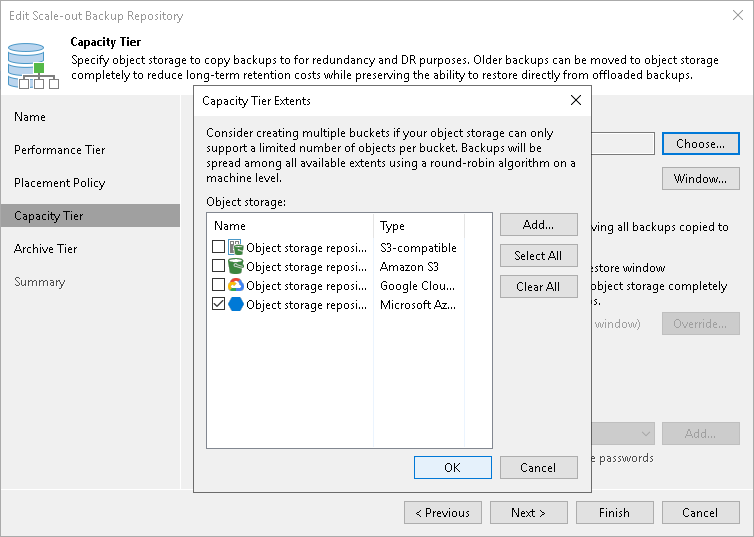
Task: Click Add button in Capacity Tier Extents
Action: click(539, 225)
